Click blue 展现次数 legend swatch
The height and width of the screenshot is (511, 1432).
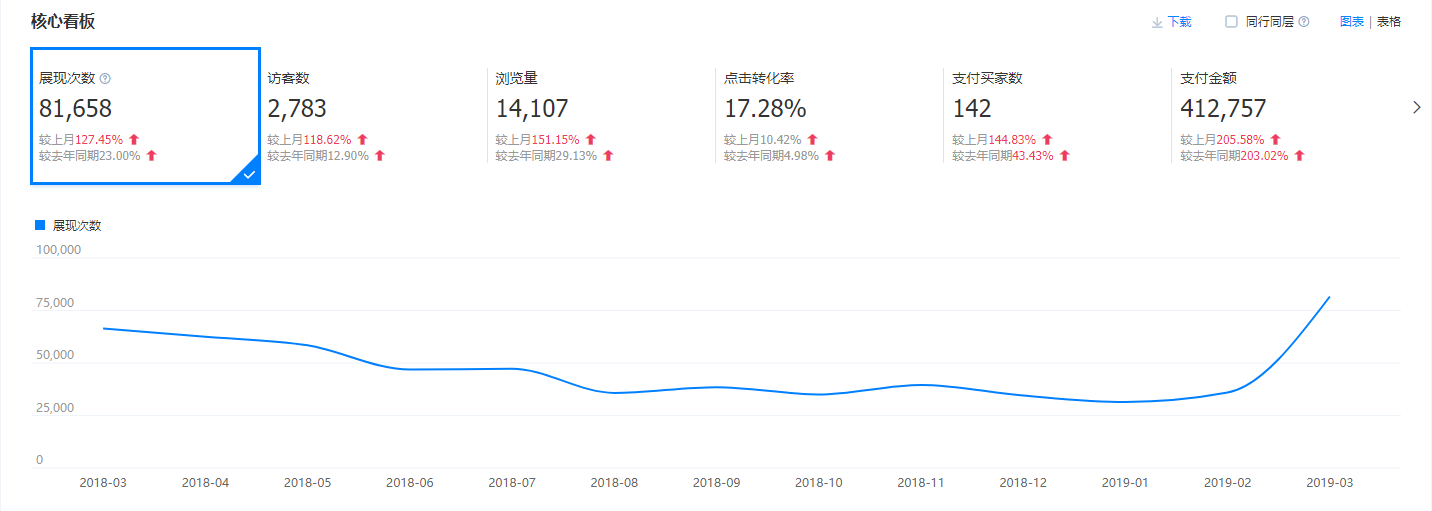tap(40, 225)
